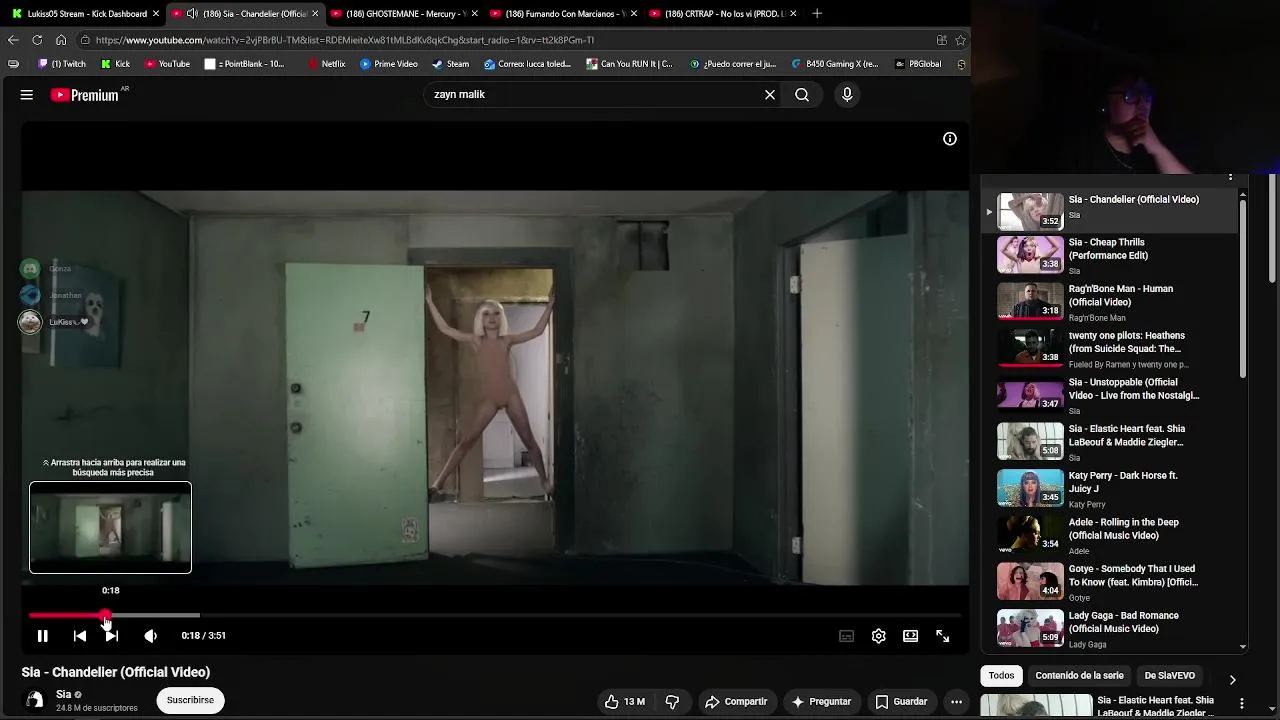Select Adele - Rolling in the Deep entry
The height and width of the screenshot is (720, 1280).
click(x=1110, y=535)
